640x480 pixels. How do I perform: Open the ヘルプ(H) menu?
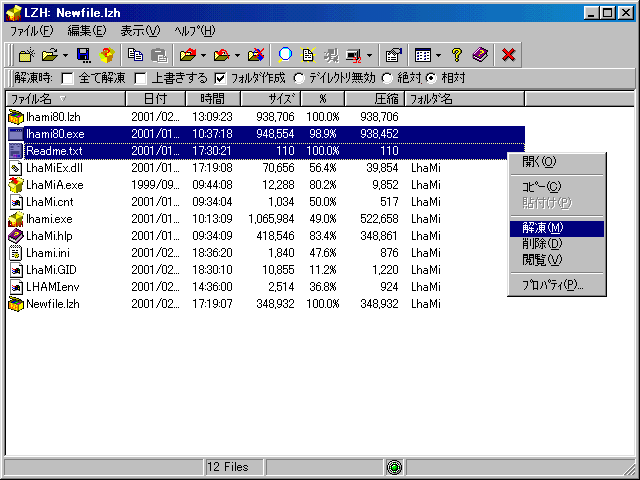(195, 31)
